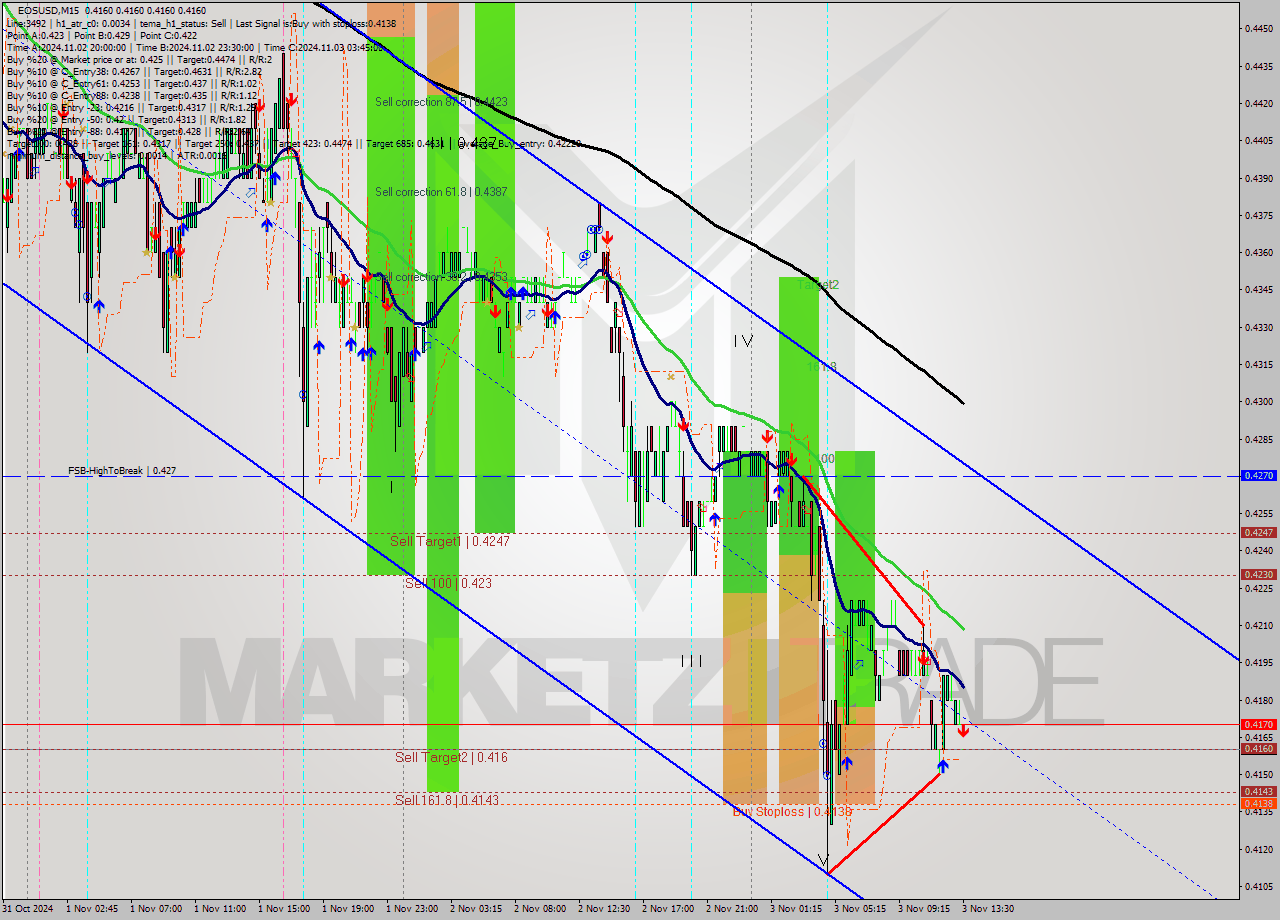The width and height of the screenshot is (1280, 920).
Task: Click the 2 Nov 12:30 time label
Action: click(x=604, y=909)
